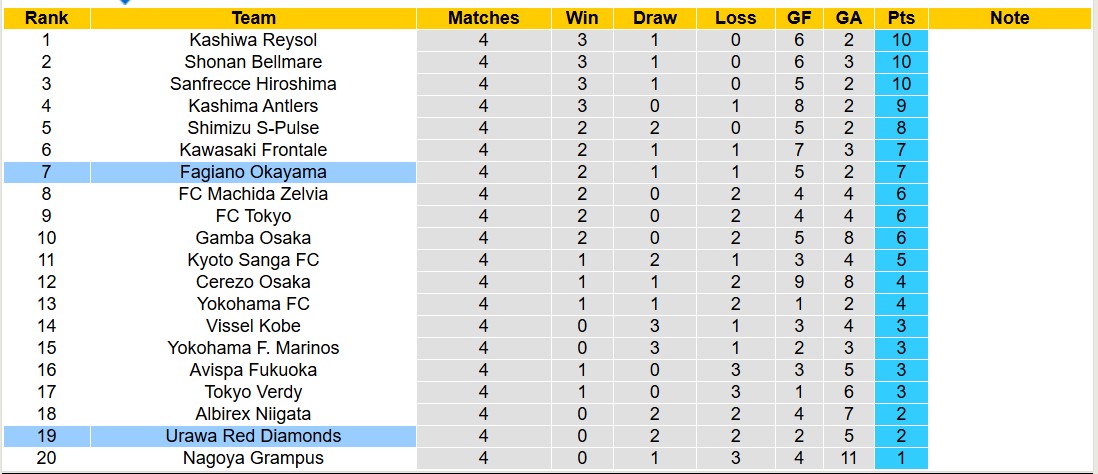Click the Win column header

[x=582, y=18]
